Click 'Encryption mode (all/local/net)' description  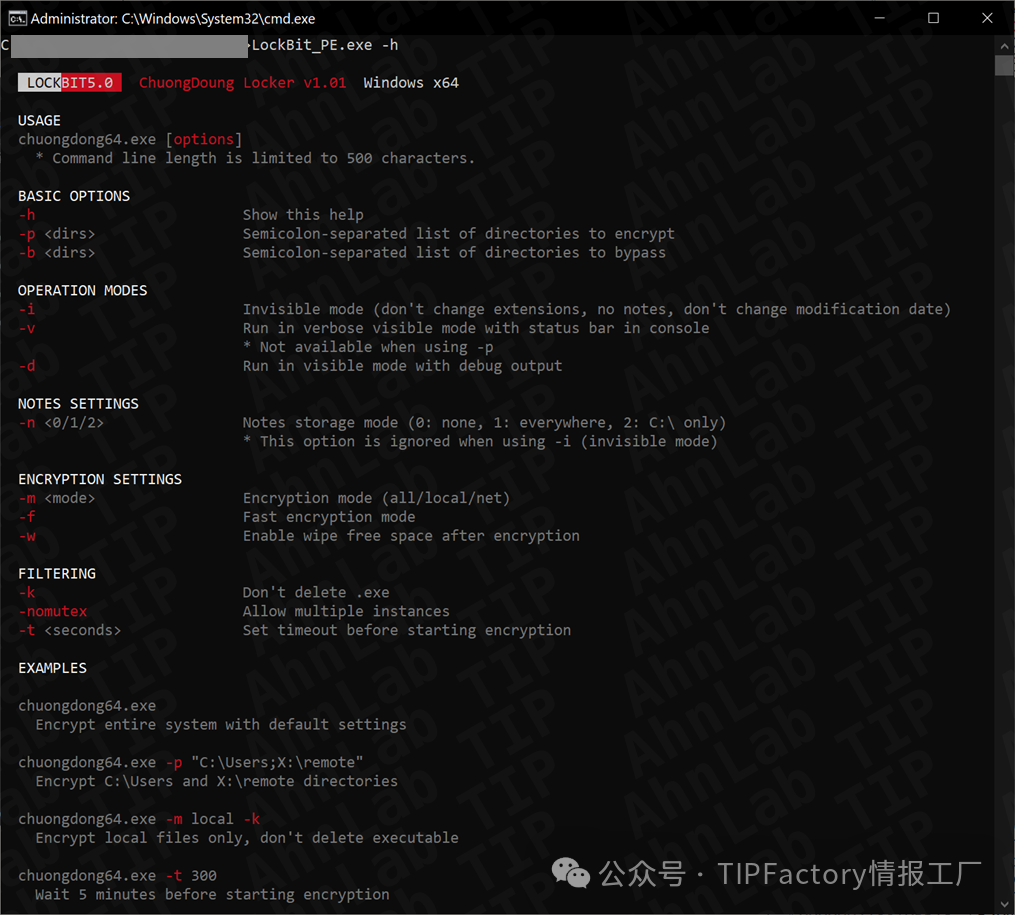pos(376,498)
